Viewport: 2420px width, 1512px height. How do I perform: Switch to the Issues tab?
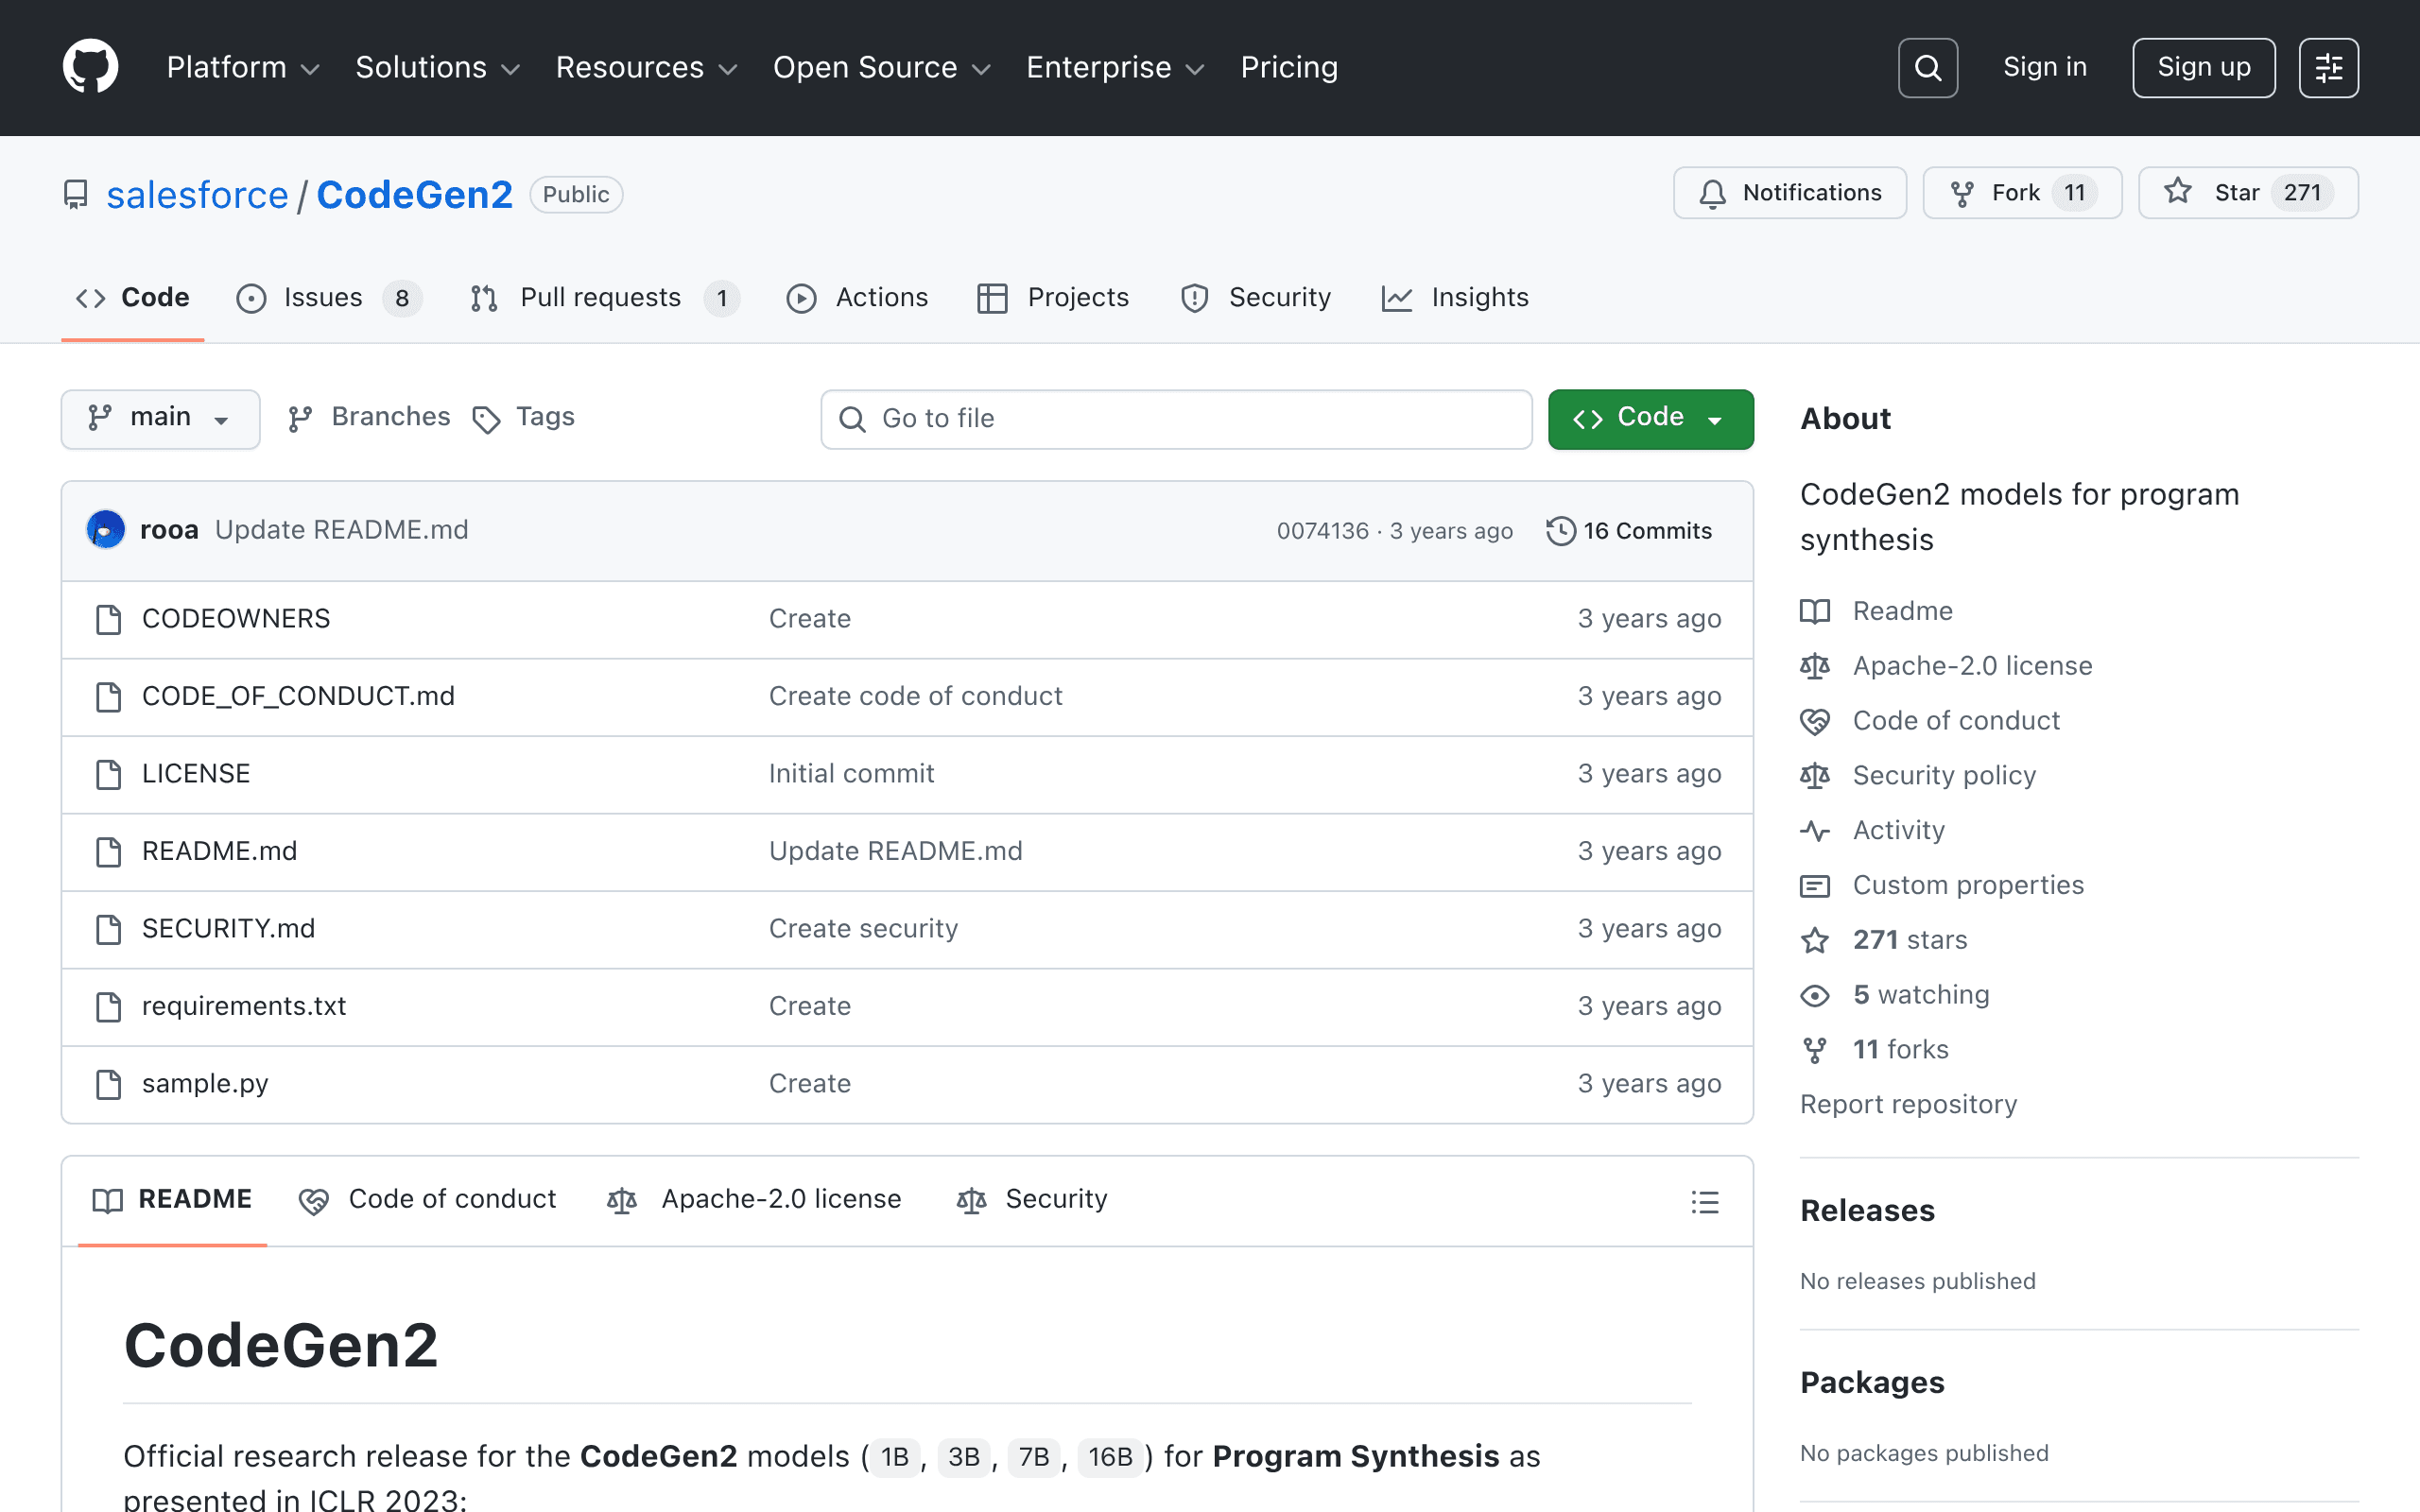[x=329, y=298]
